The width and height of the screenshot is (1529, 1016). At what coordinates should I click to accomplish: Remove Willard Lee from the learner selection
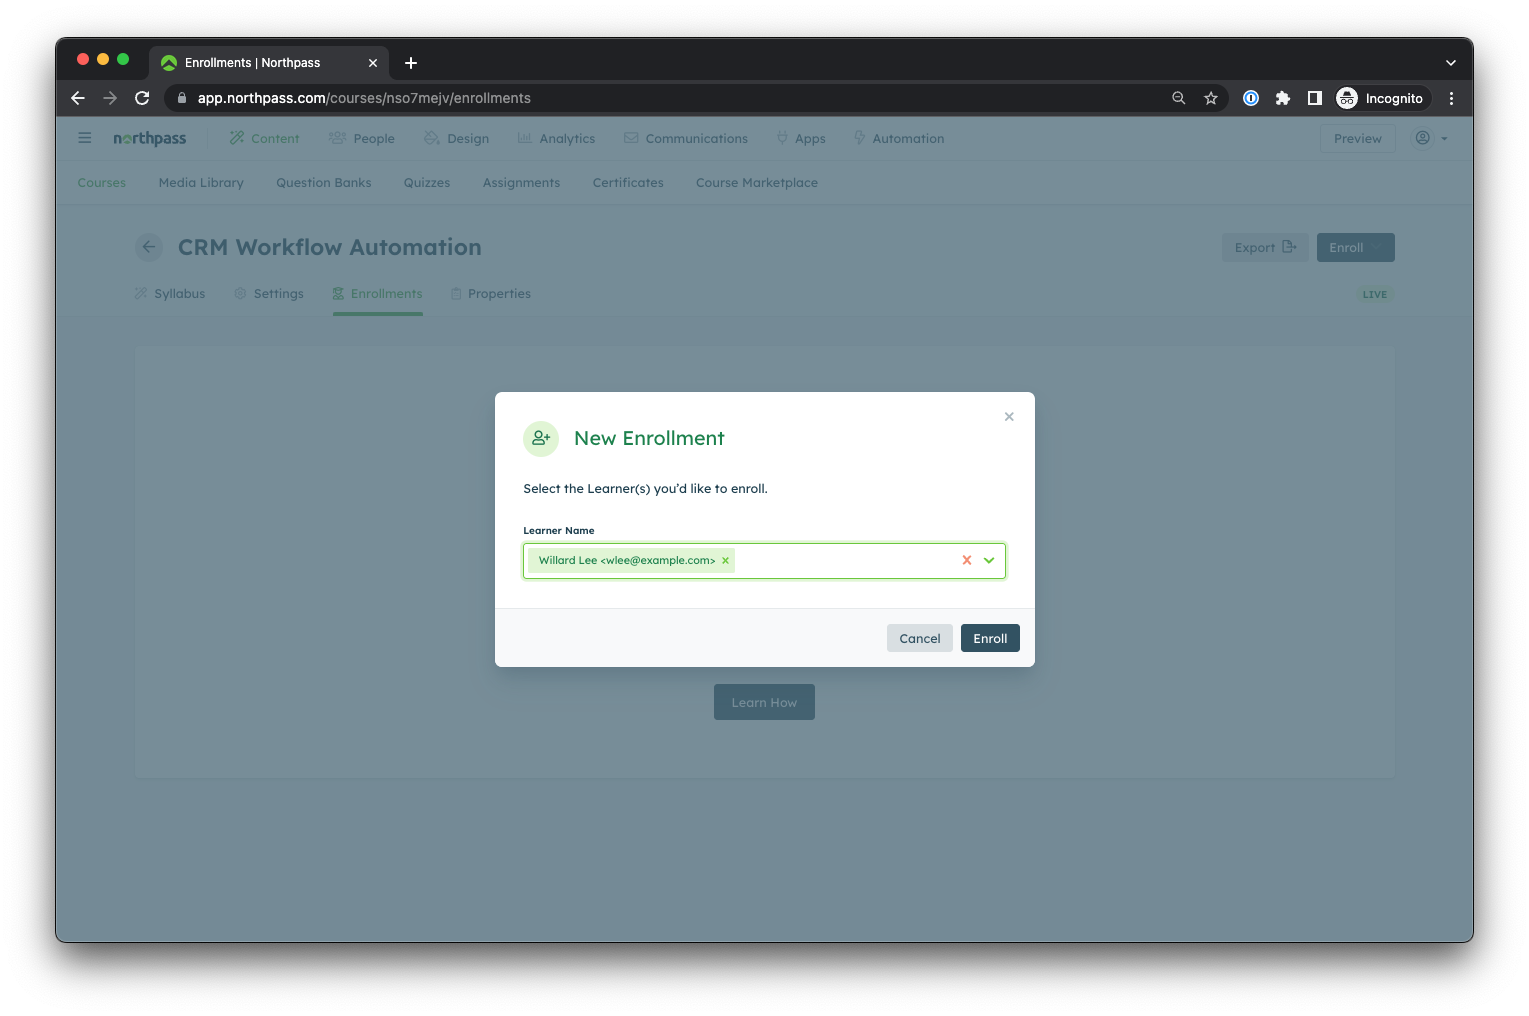pos(725,560)
